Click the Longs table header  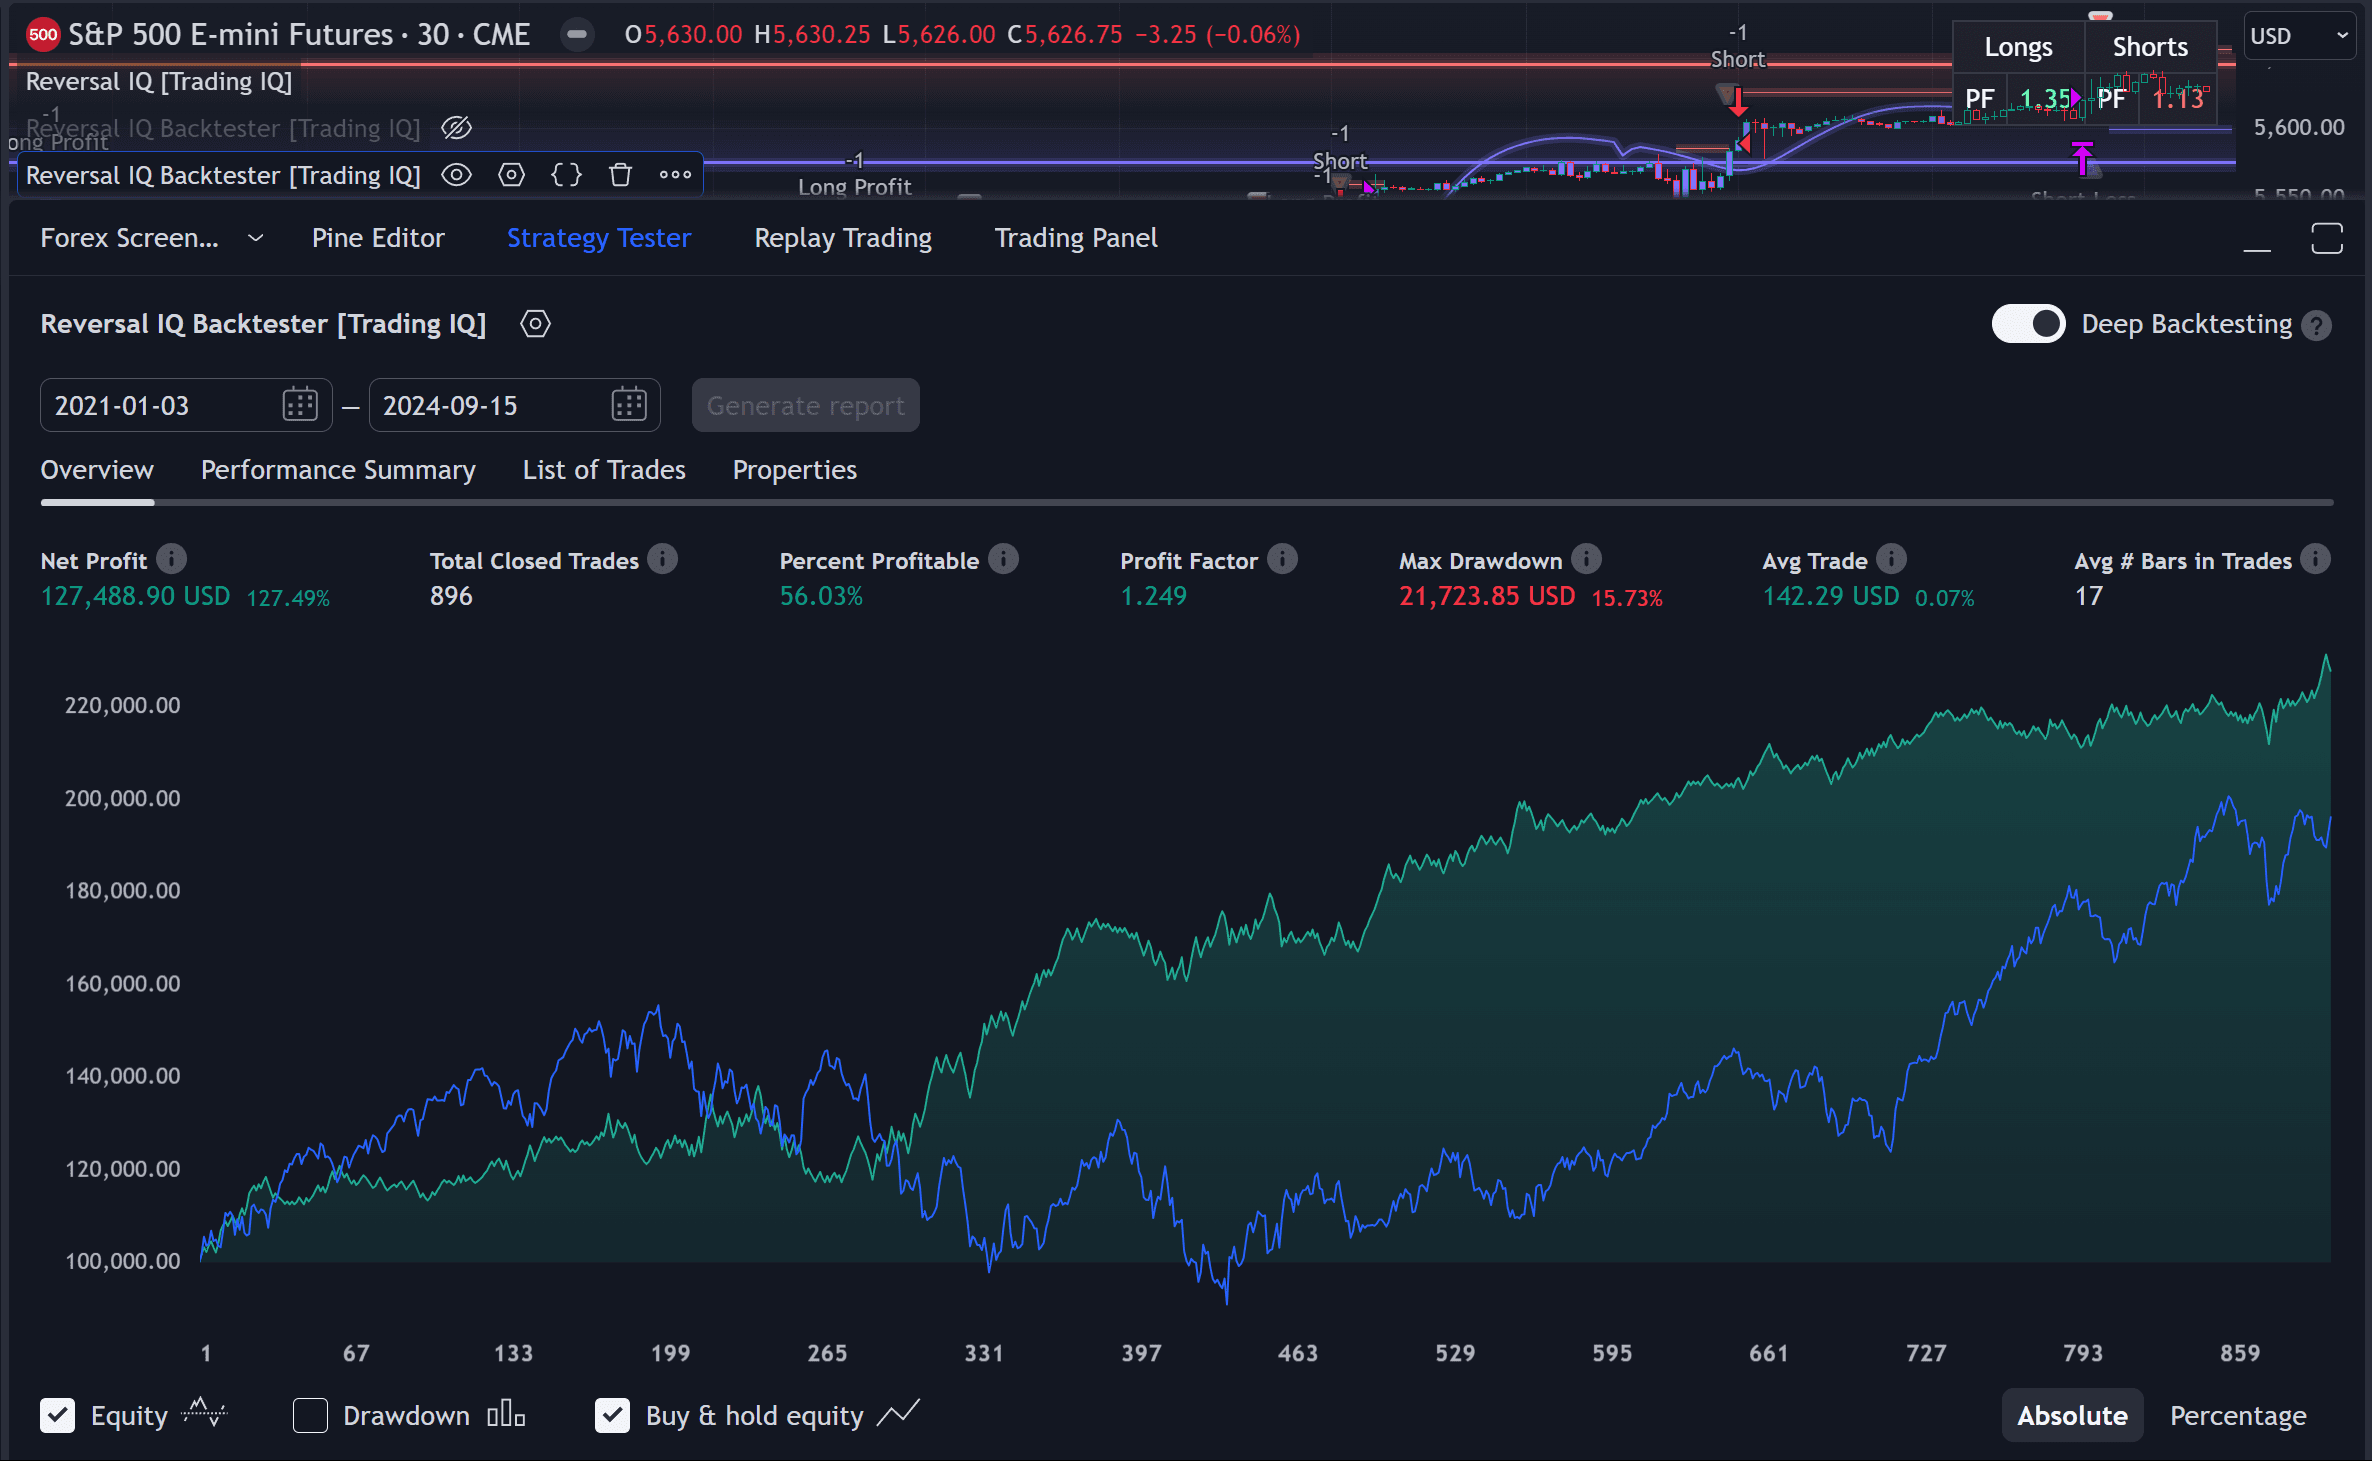pos(2018,47)
